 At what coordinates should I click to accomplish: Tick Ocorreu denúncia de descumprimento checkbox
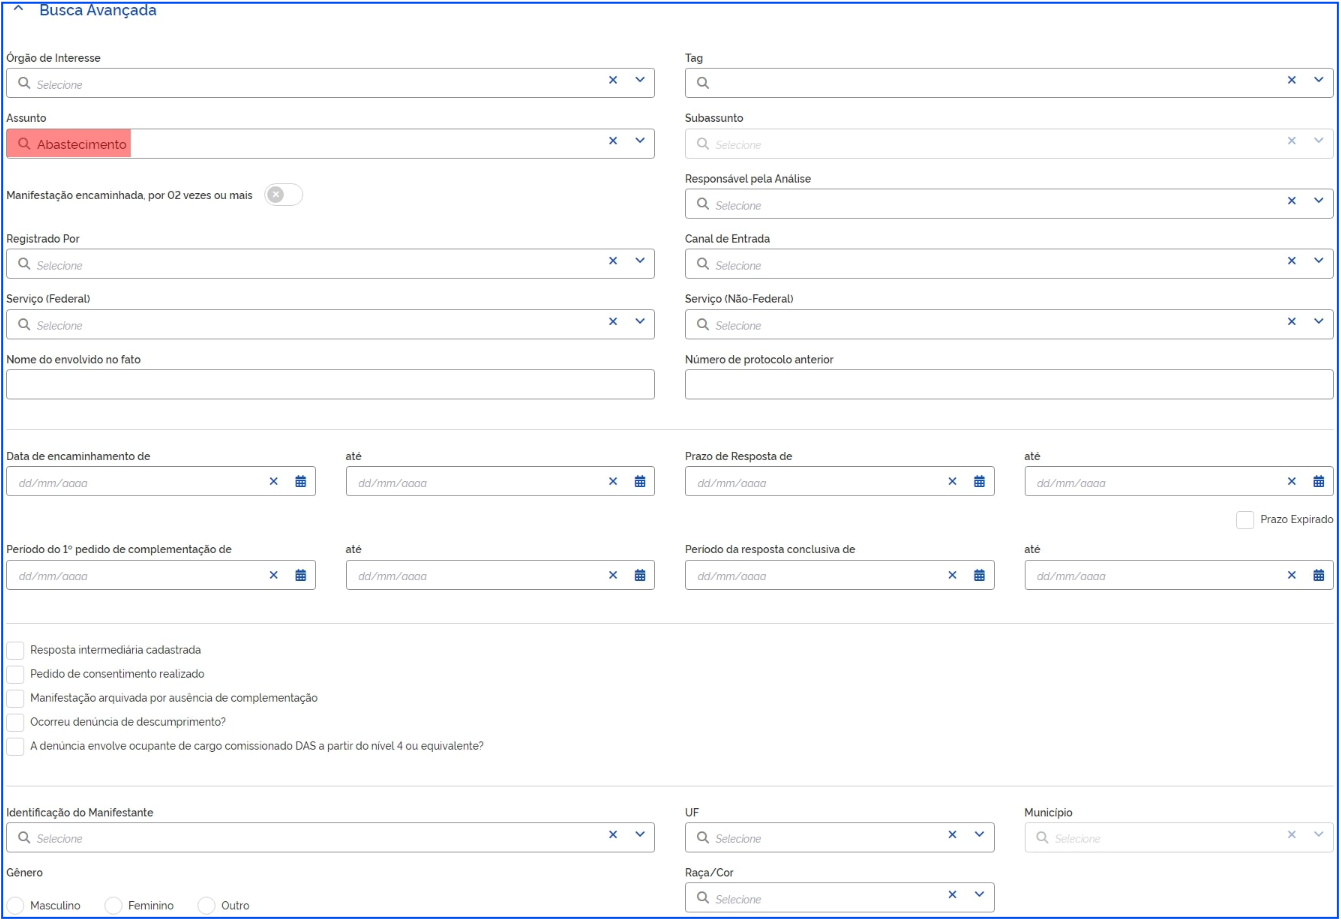click(x=15, y=722)
